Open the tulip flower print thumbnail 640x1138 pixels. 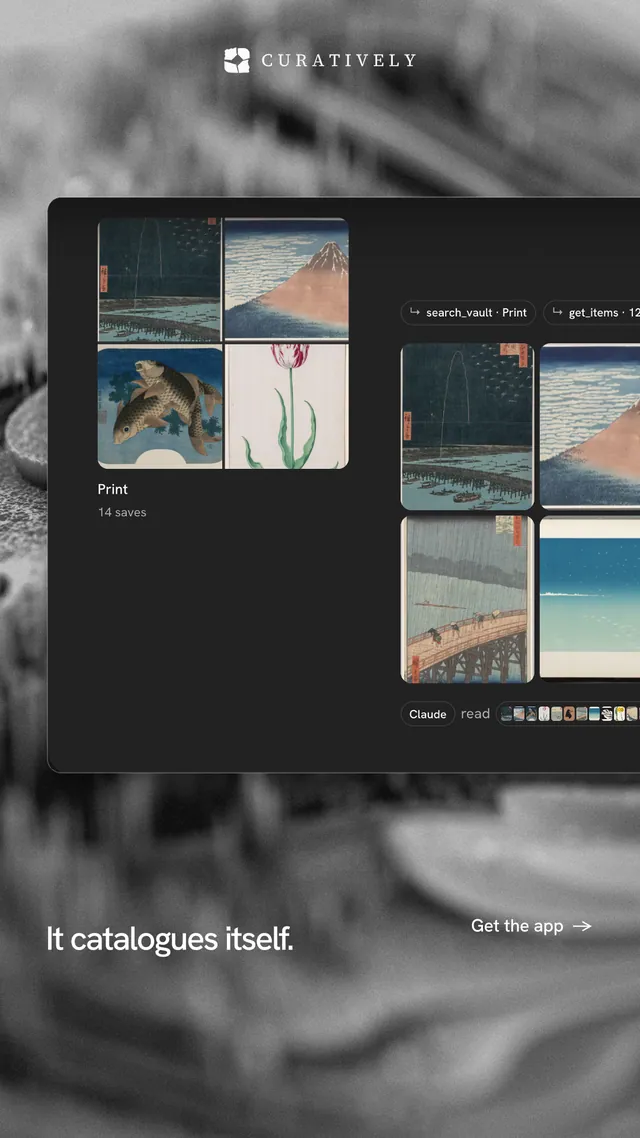click(x=287, y=407)
